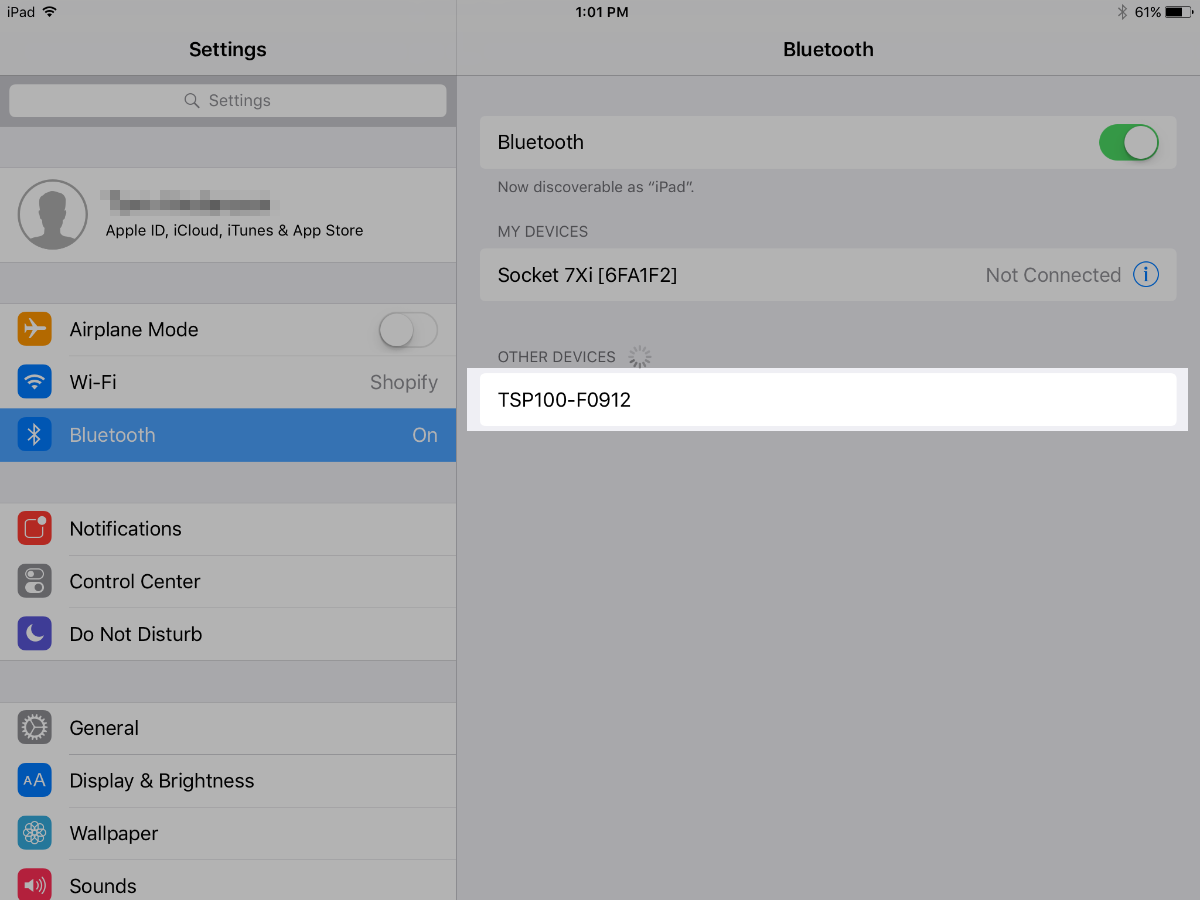This screenshot has height=900, width=1200.
Task: Turn off the Bluetooth switch
Action: (1129, 142)
